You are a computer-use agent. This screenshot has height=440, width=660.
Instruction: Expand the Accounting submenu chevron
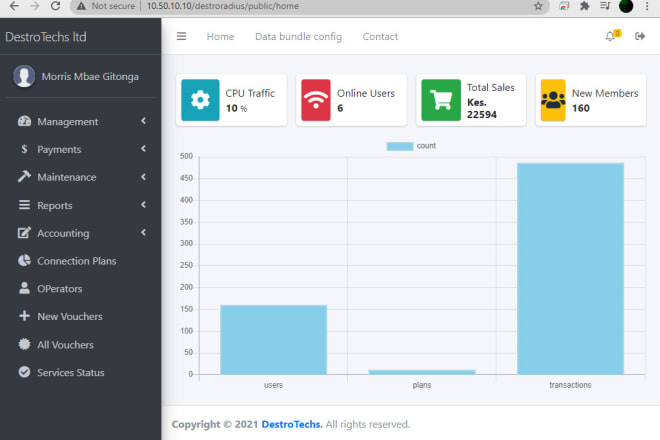144,232
